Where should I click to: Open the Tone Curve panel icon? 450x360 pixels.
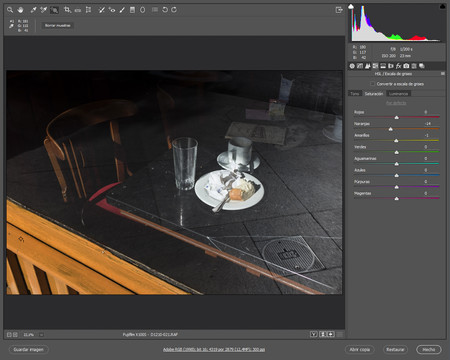coord(360,66)
